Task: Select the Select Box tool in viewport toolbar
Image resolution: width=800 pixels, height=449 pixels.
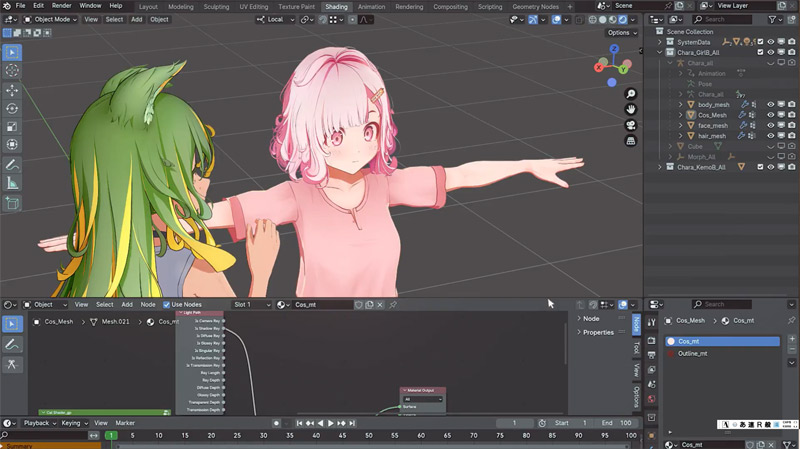Action: tap(12, 52)
